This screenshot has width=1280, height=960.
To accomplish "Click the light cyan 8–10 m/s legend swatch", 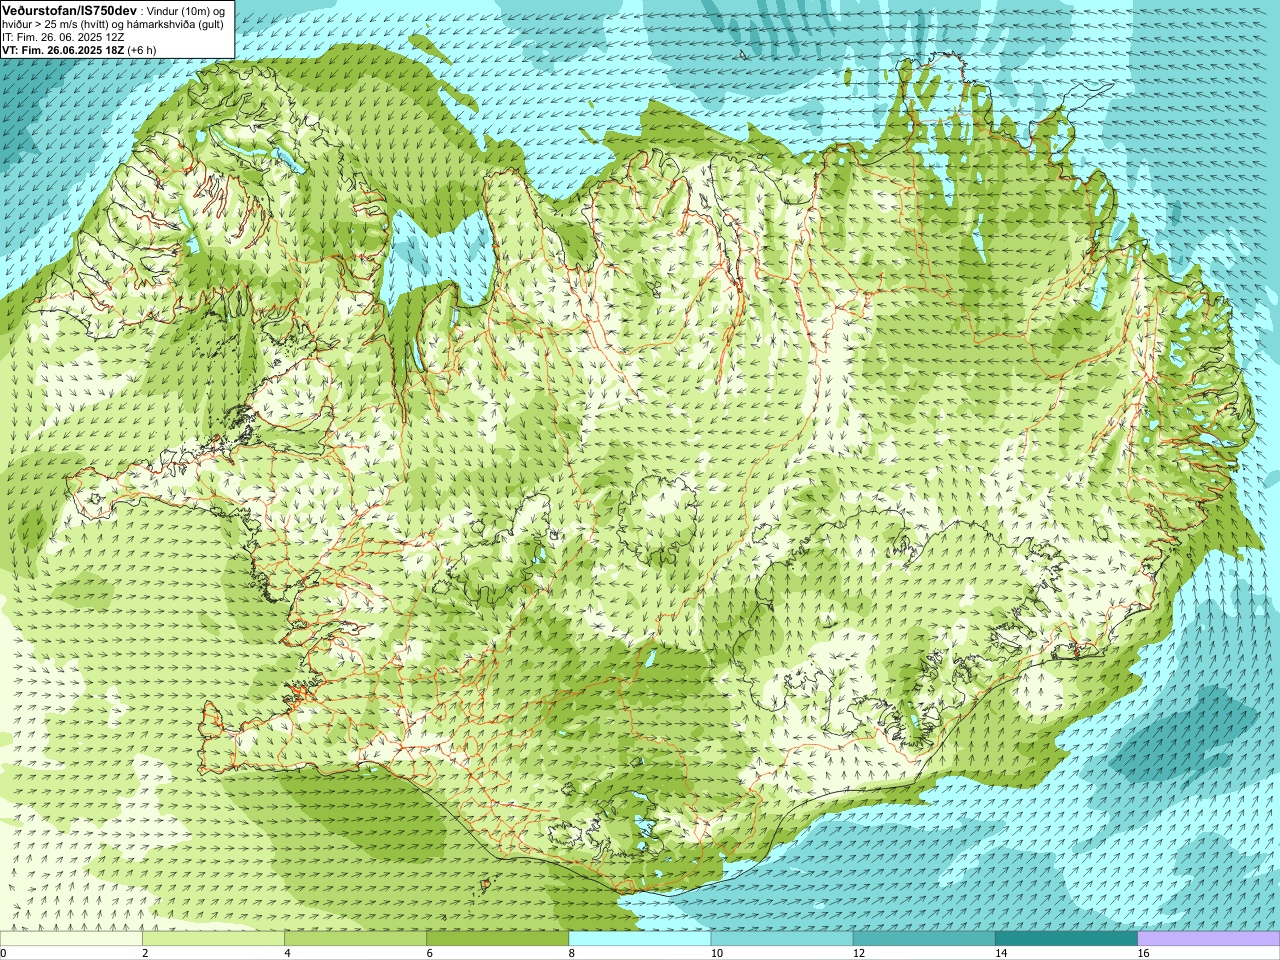I will click(640, 939).
